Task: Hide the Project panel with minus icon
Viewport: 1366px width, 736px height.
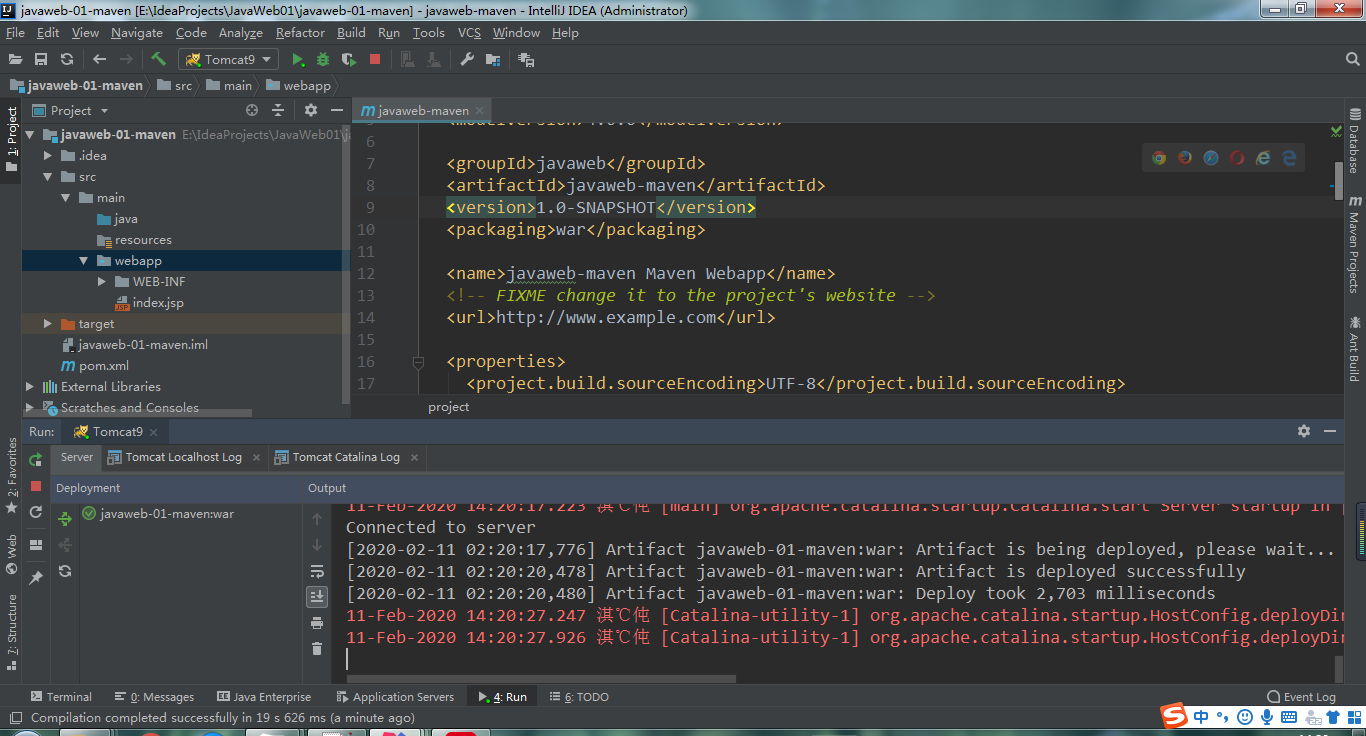Action: (x=335, y=110)
